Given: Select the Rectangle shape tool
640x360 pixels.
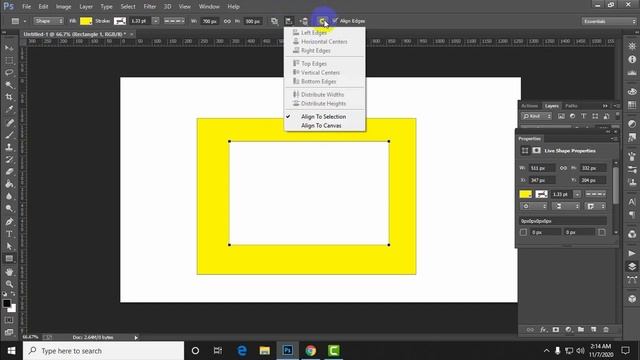Looking at the screenshot, I should 9,258.
